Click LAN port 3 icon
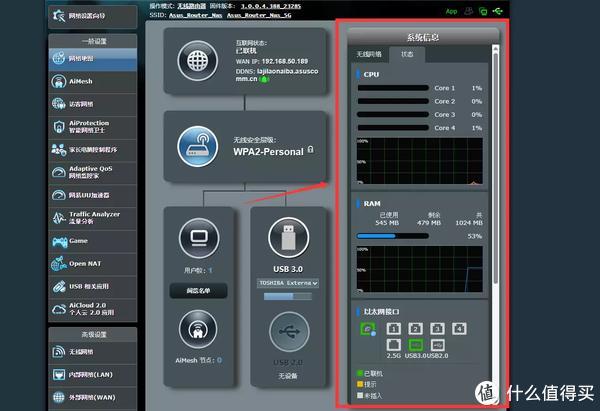Screen dimensions: 600x411 (437, 328)
